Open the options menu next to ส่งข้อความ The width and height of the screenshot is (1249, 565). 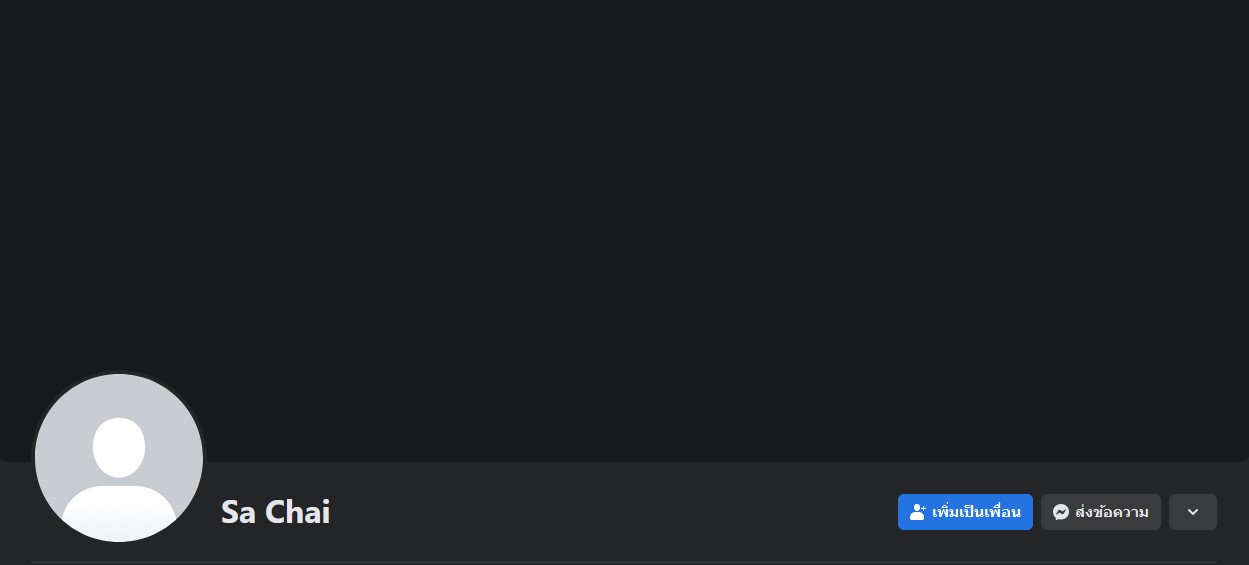1193,512
